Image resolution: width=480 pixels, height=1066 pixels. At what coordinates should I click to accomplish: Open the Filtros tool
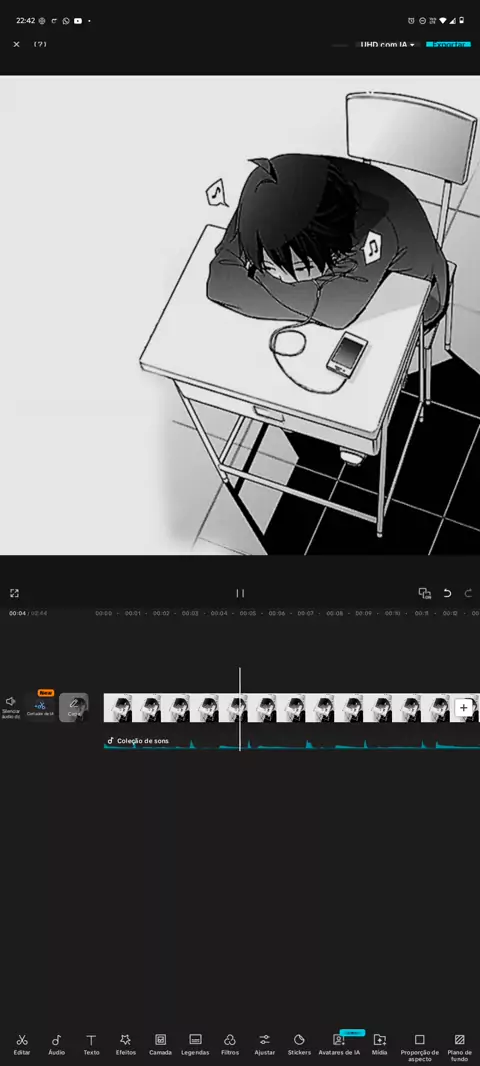coord(230,1044)
